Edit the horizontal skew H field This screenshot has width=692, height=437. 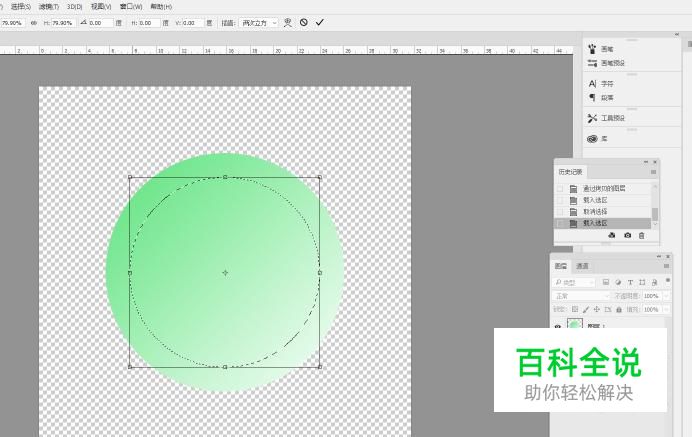click(149, 23)
